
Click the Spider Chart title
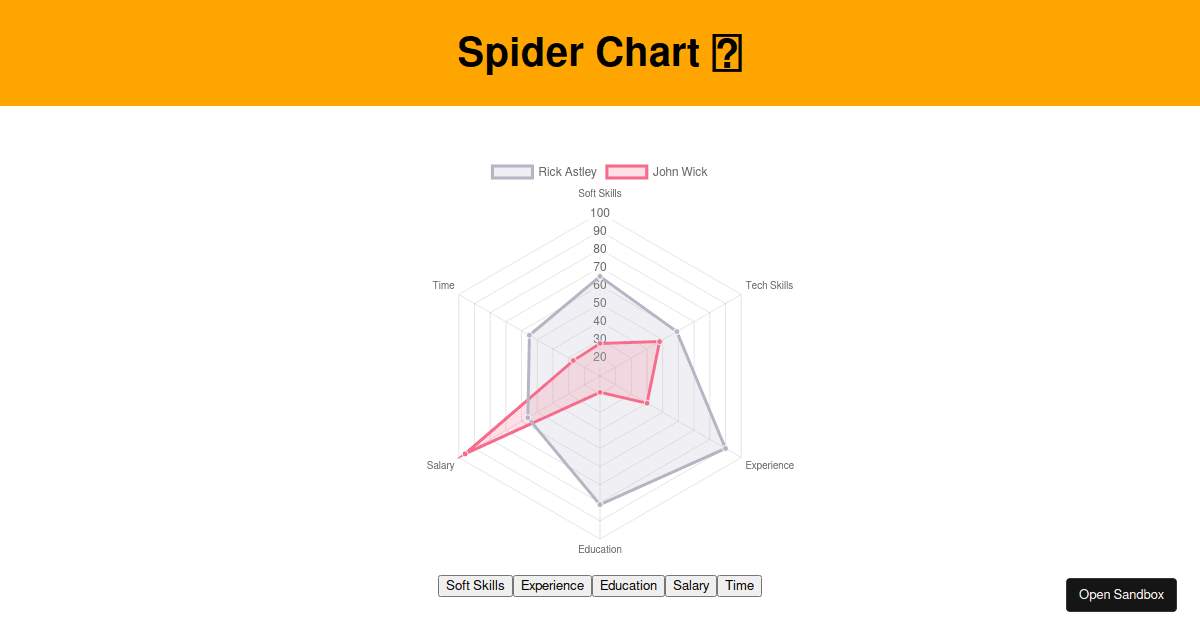point(600,52)
